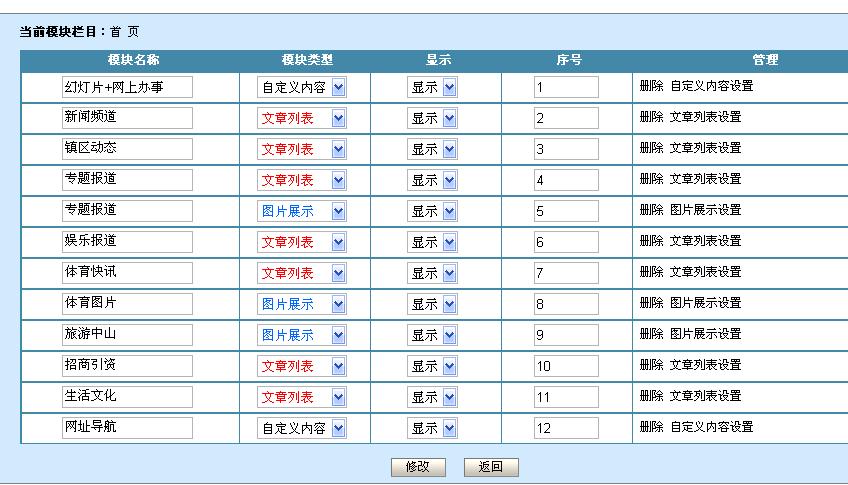
Task: Delete the 新闻频道 module
Action: click(x=651, y=117)
